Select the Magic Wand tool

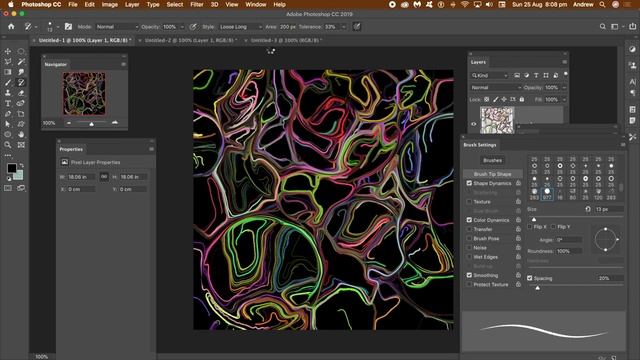click(21, 62)
